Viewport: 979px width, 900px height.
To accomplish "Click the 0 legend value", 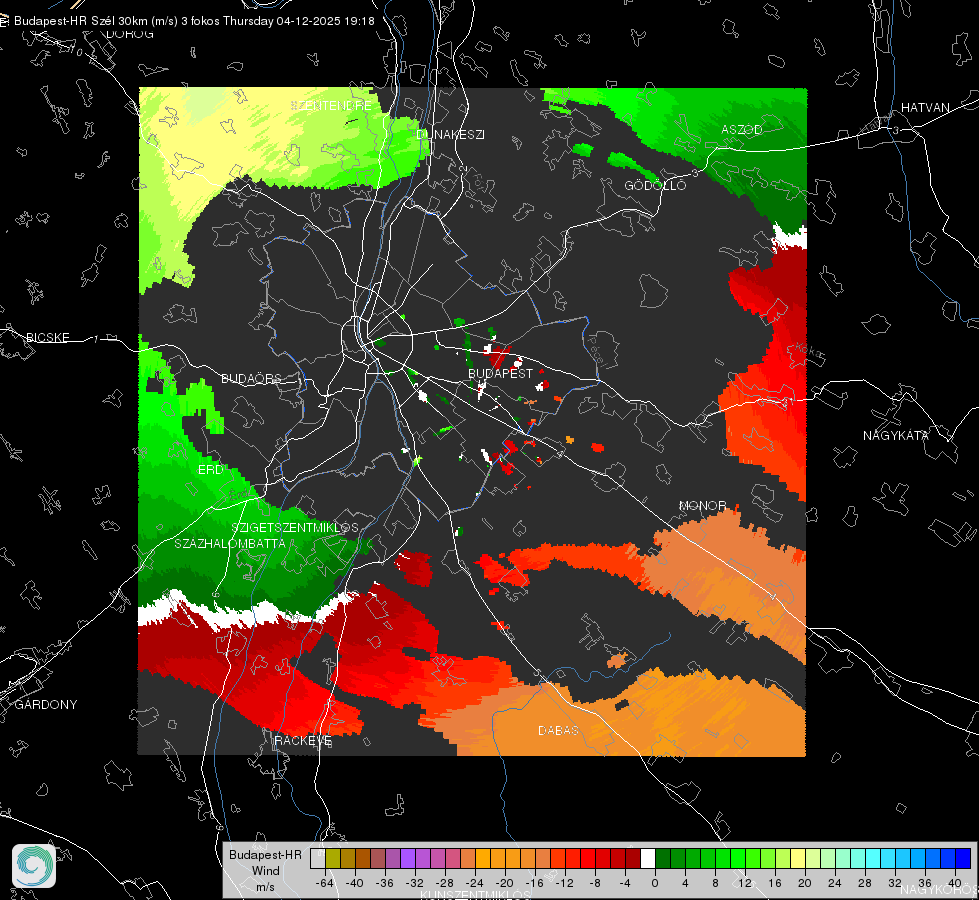I will 654,883.
